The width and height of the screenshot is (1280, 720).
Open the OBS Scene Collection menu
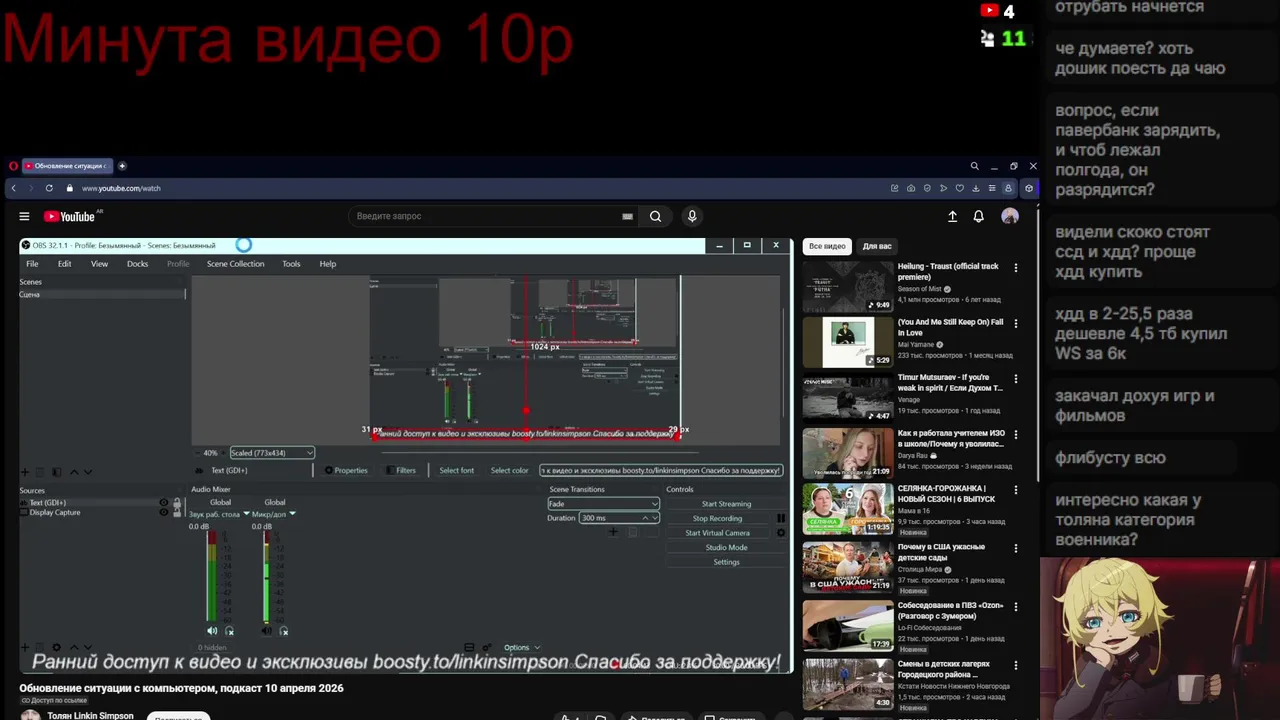(x=235, y=264)
